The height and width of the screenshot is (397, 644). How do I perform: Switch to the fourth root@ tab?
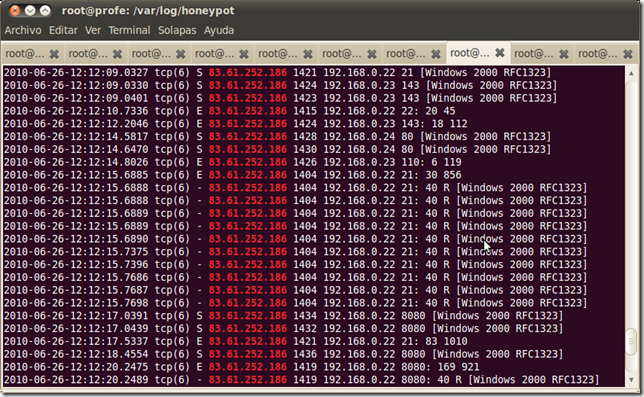(214, 54)
